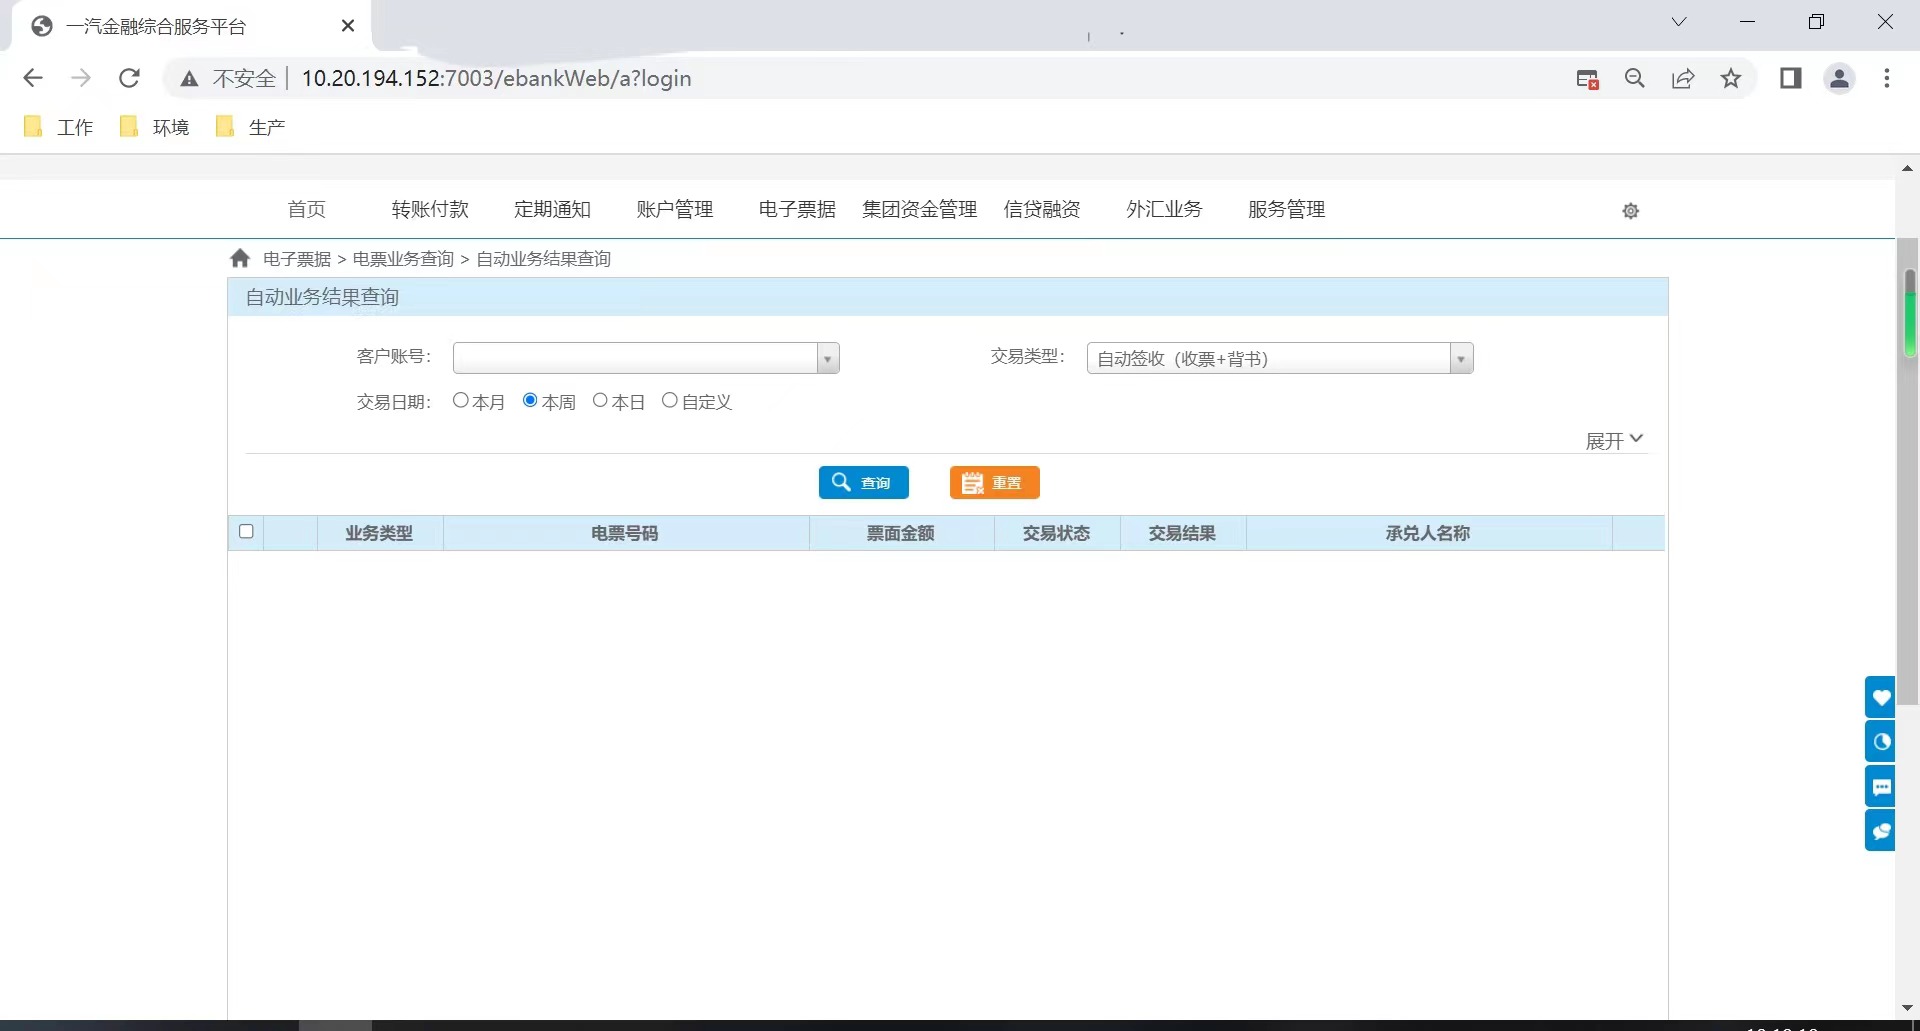Image resolution: width=1920 pixels, height=1031 pixels.
Task: Click the scrollbar down arrow
Action: (1907, 1008)
